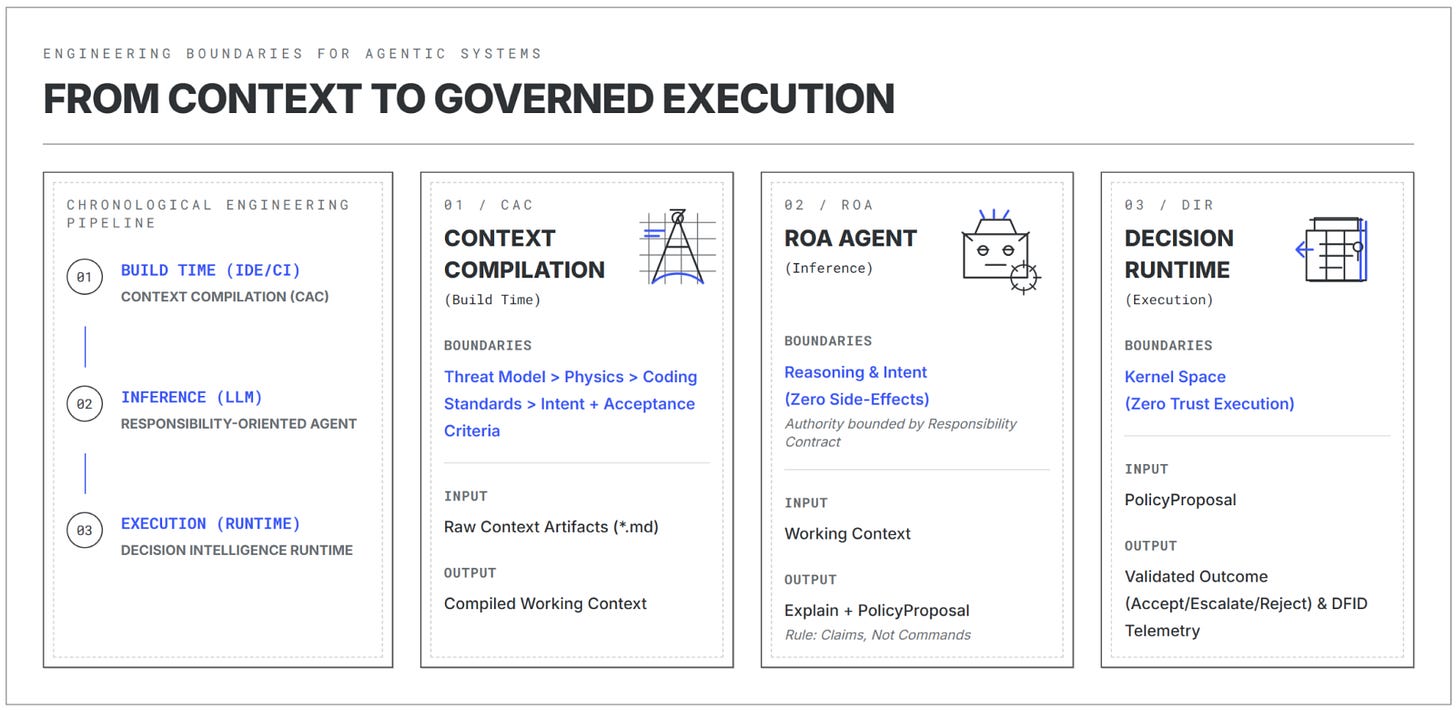
Task: Click the CONTEXT COMPILATION card title
Action: [524, 254]
